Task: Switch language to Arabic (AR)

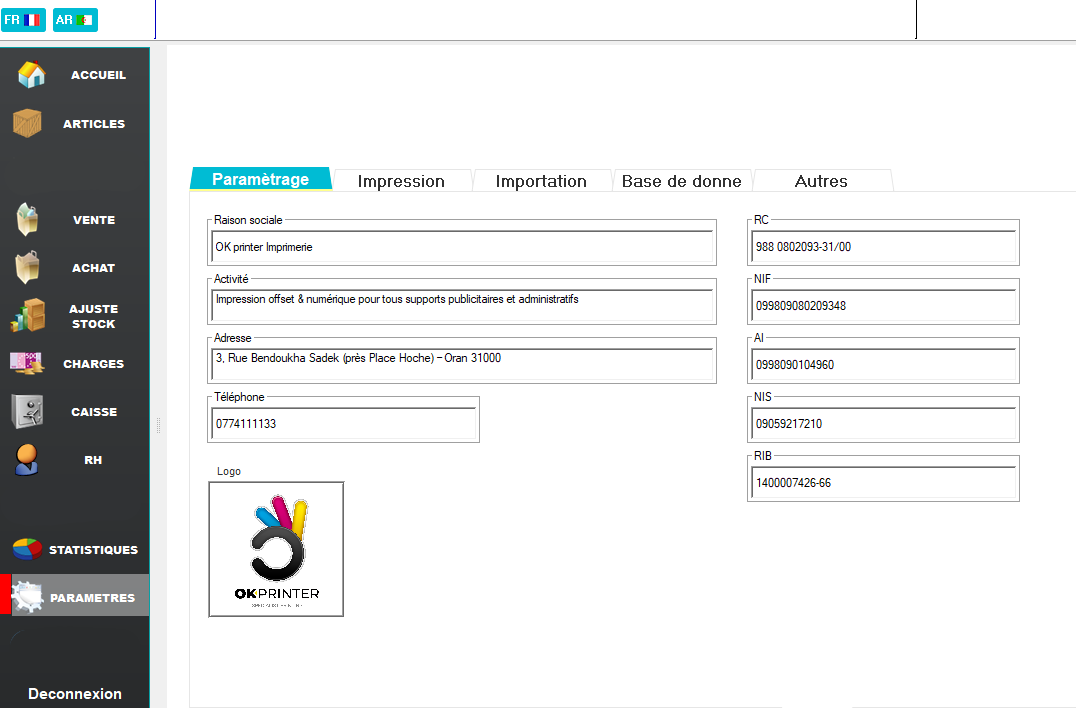Action: 75,19
